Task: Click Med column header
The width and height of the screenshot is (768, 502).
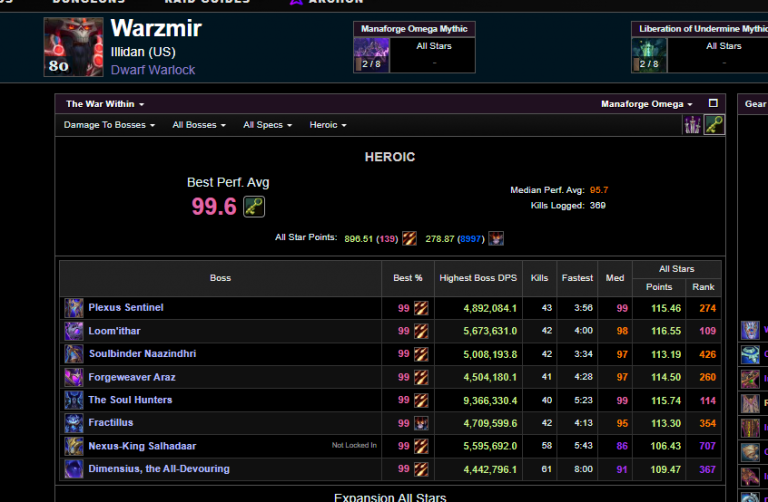Action: point(615,278)
